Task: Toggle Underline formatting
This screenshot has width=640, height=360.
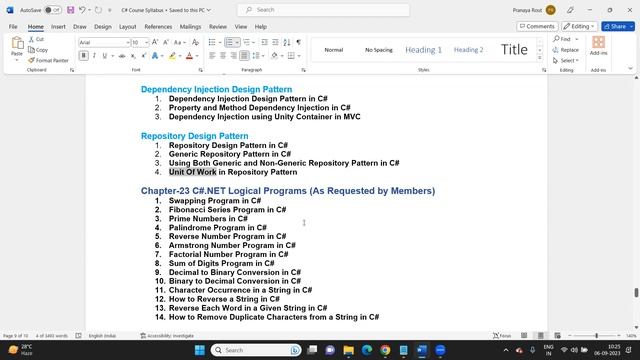Action: [104, 56]
